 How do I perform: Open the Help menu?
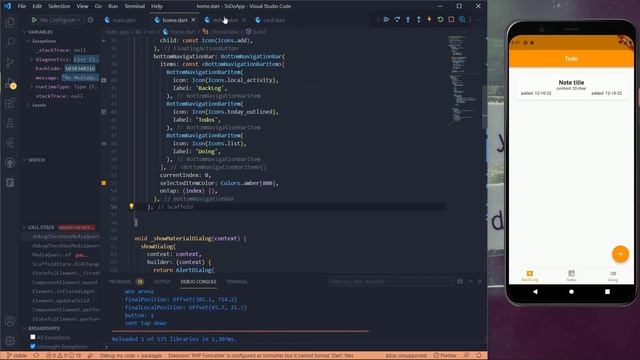click(x=157, y=6)
